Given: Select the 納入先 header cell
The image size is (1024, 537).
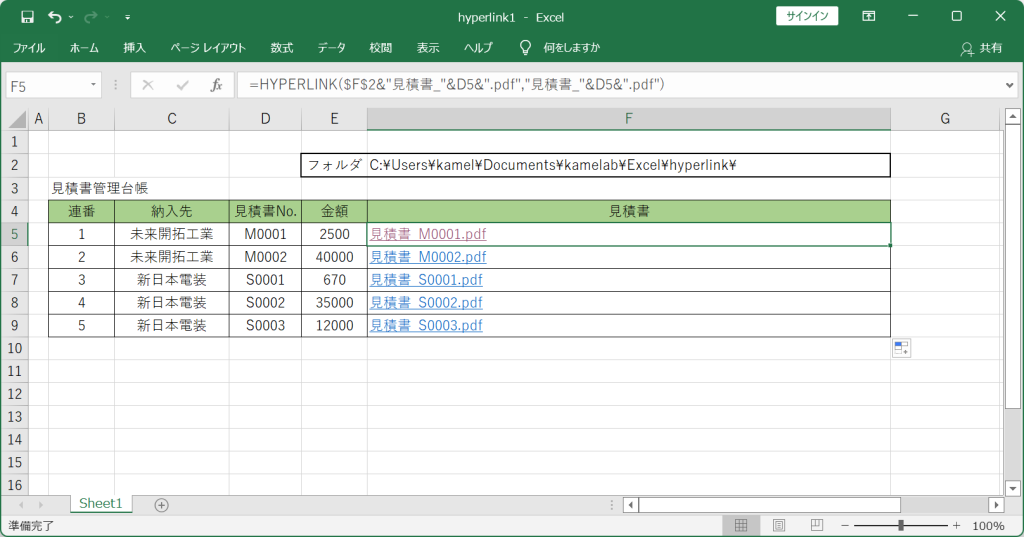Looking at the screenshot, I should (x=172, y=211).
